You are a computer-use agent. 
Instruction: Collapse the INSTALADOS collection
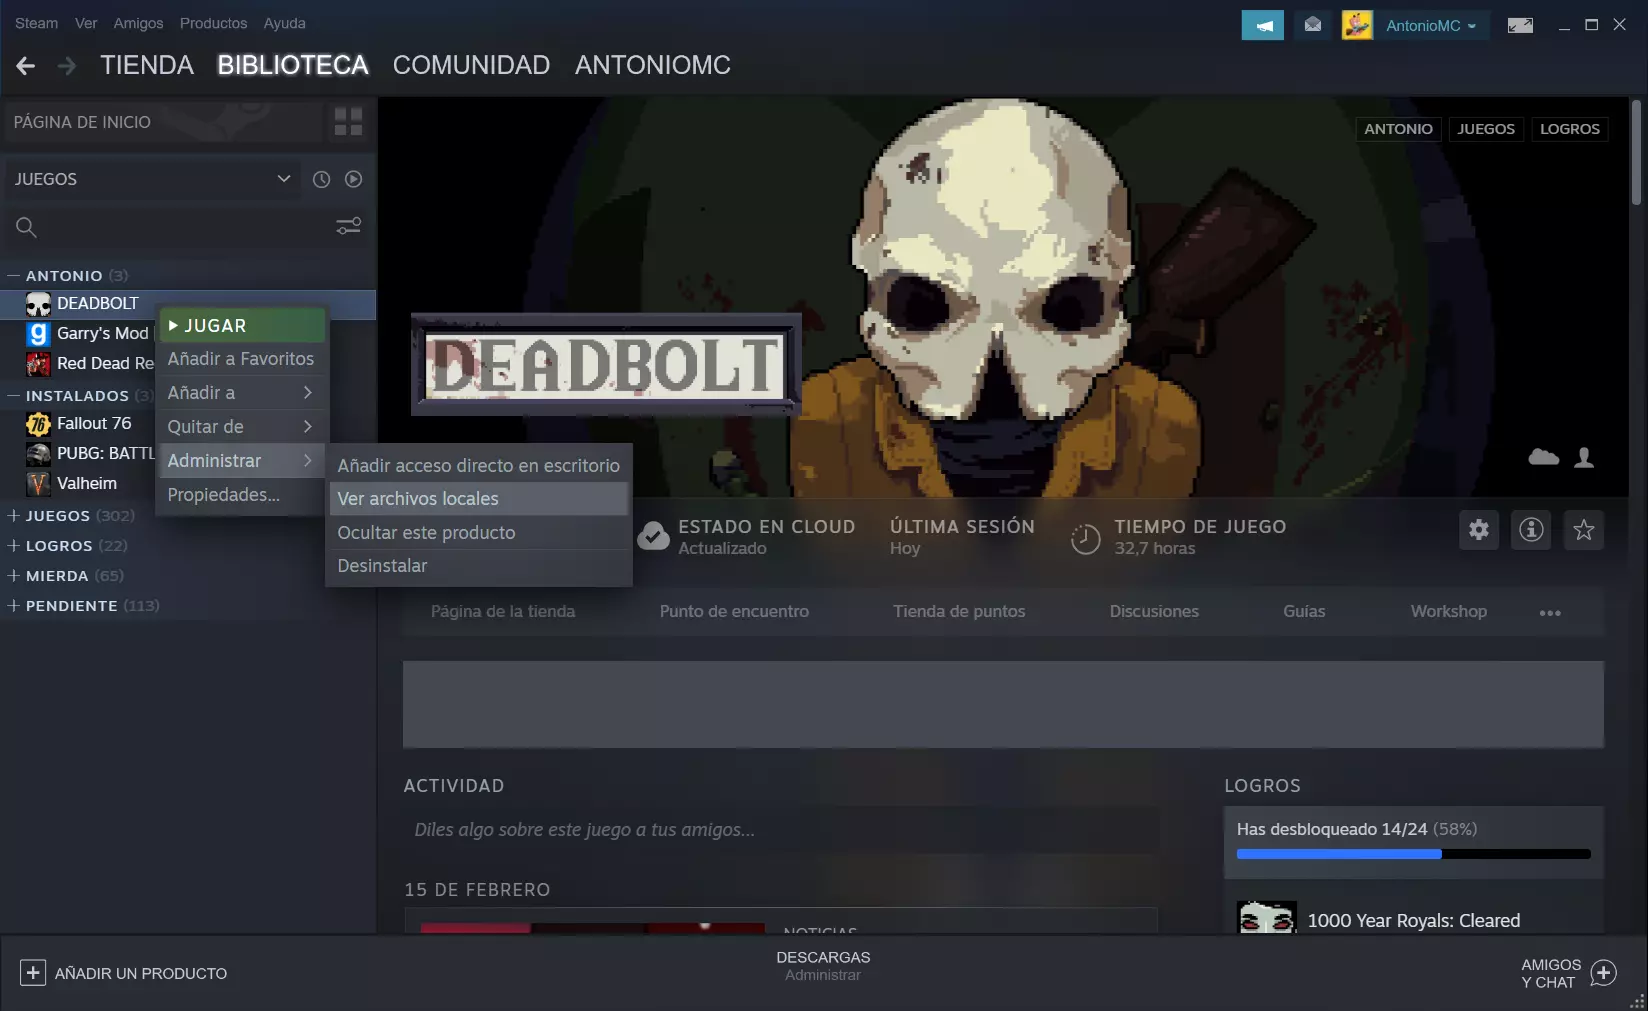click(x=14, y=396)
